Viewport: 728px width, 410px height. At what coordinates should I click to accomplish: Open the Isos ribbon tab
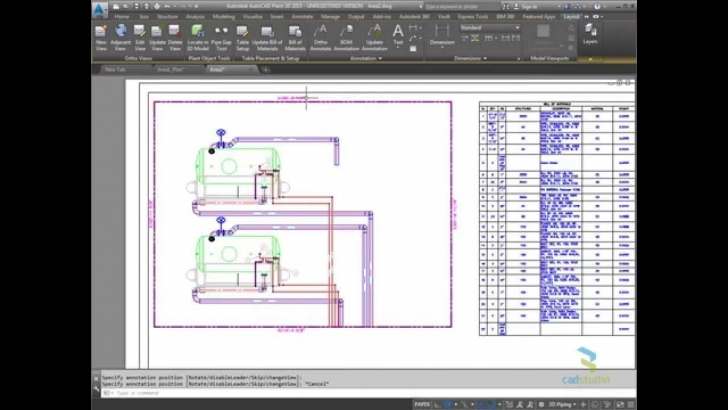tap(144, 17)
